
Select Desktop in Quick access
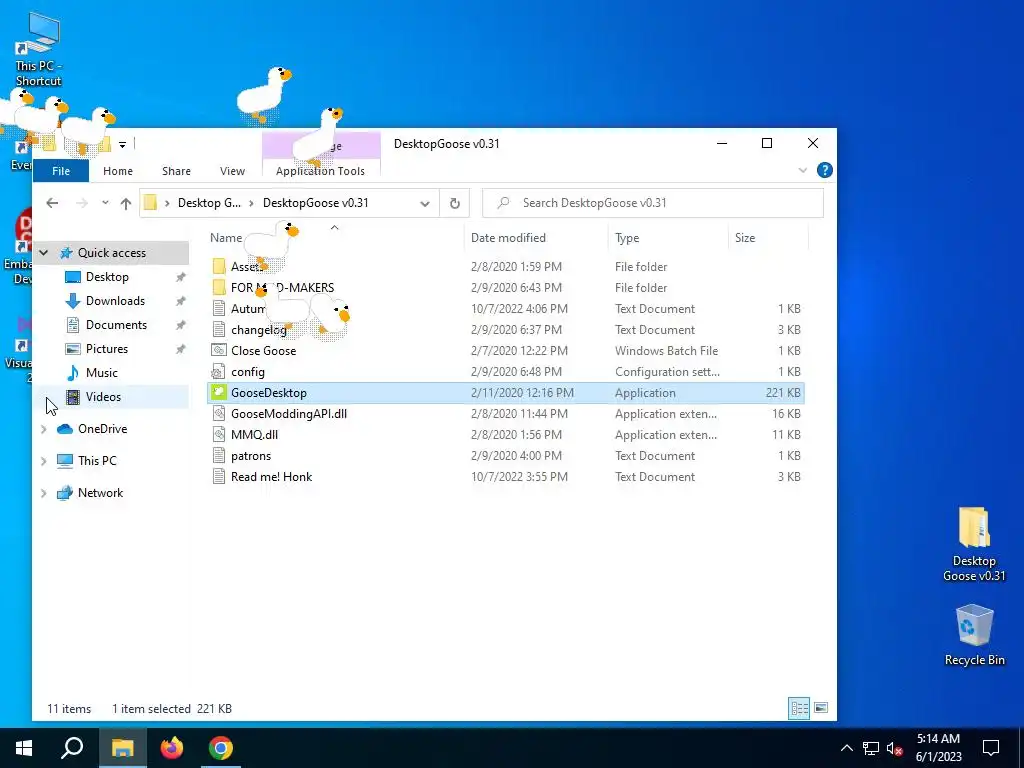click(107, 277)
